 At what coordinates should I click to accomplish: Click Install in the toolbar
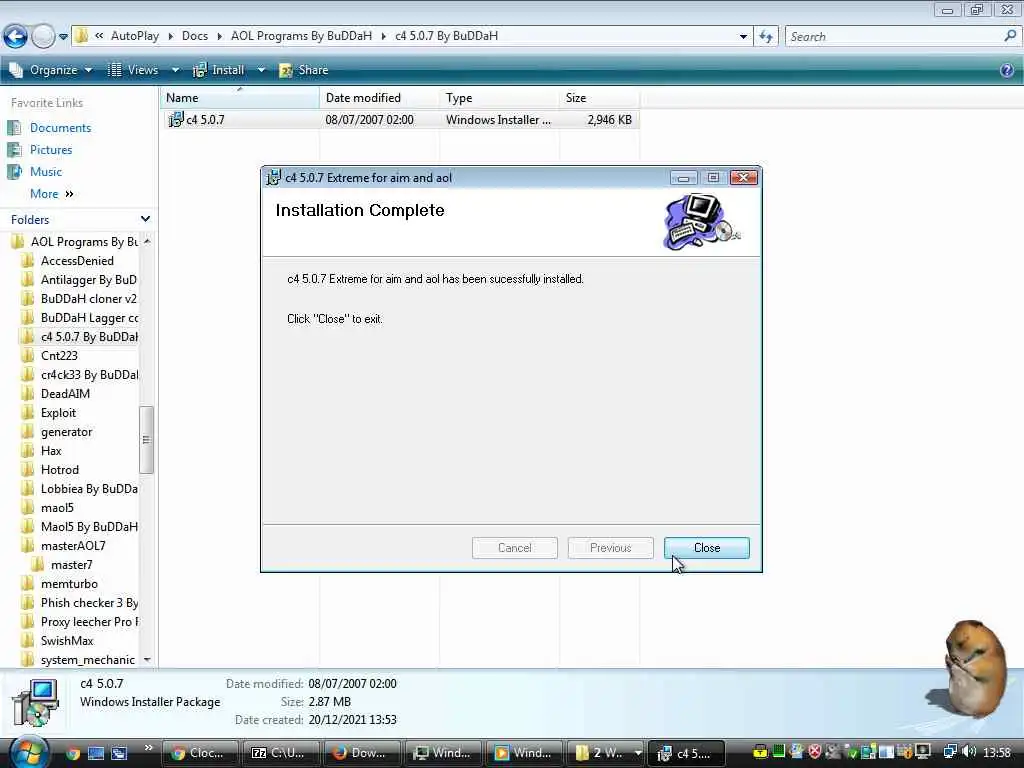(219, 70)
